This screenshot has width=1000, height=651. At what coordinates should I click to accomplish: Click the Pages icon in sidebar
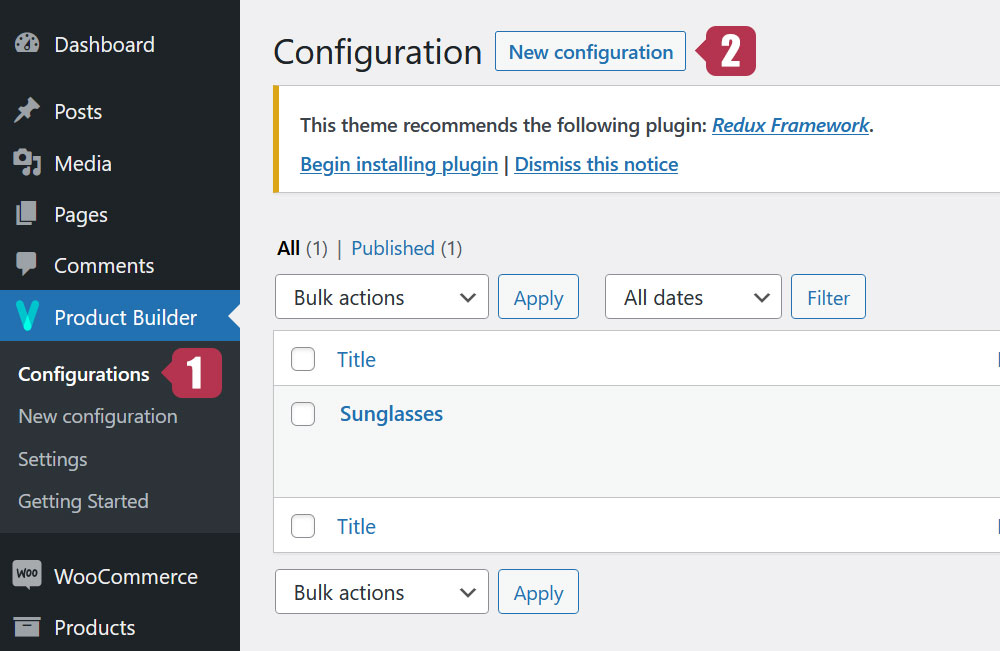(x=26, y=214)
